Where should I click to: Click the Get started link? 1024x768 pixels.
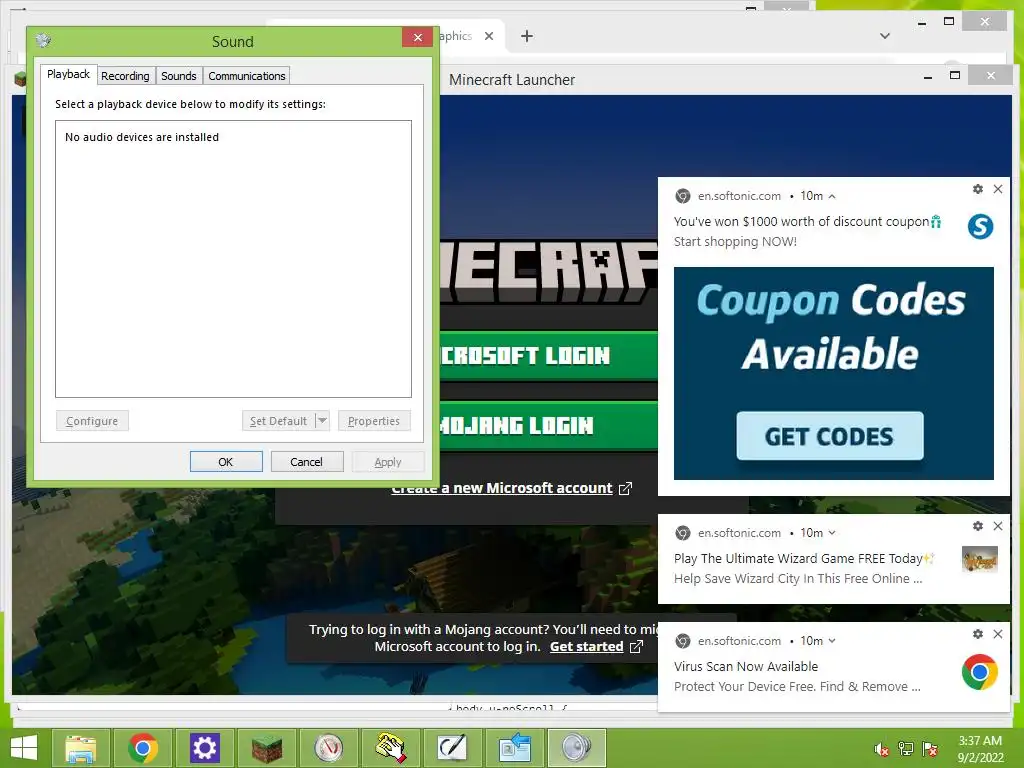pos(596,647)
